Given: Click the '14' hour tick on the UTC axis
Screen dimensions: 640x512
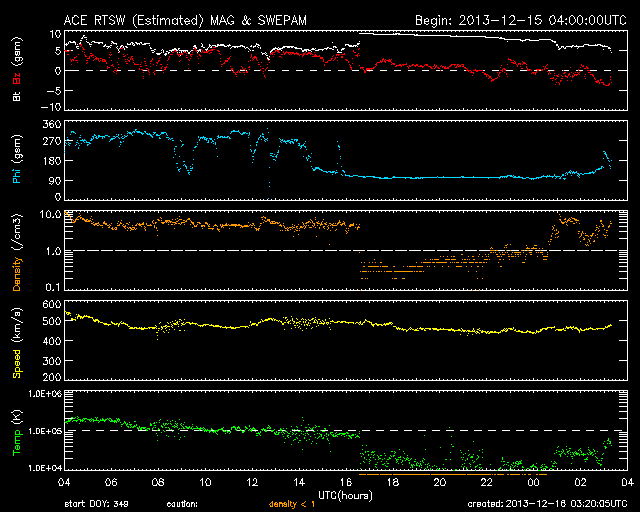Looking at the screenshot, I should pyautogui.click(x=299, y=482).
